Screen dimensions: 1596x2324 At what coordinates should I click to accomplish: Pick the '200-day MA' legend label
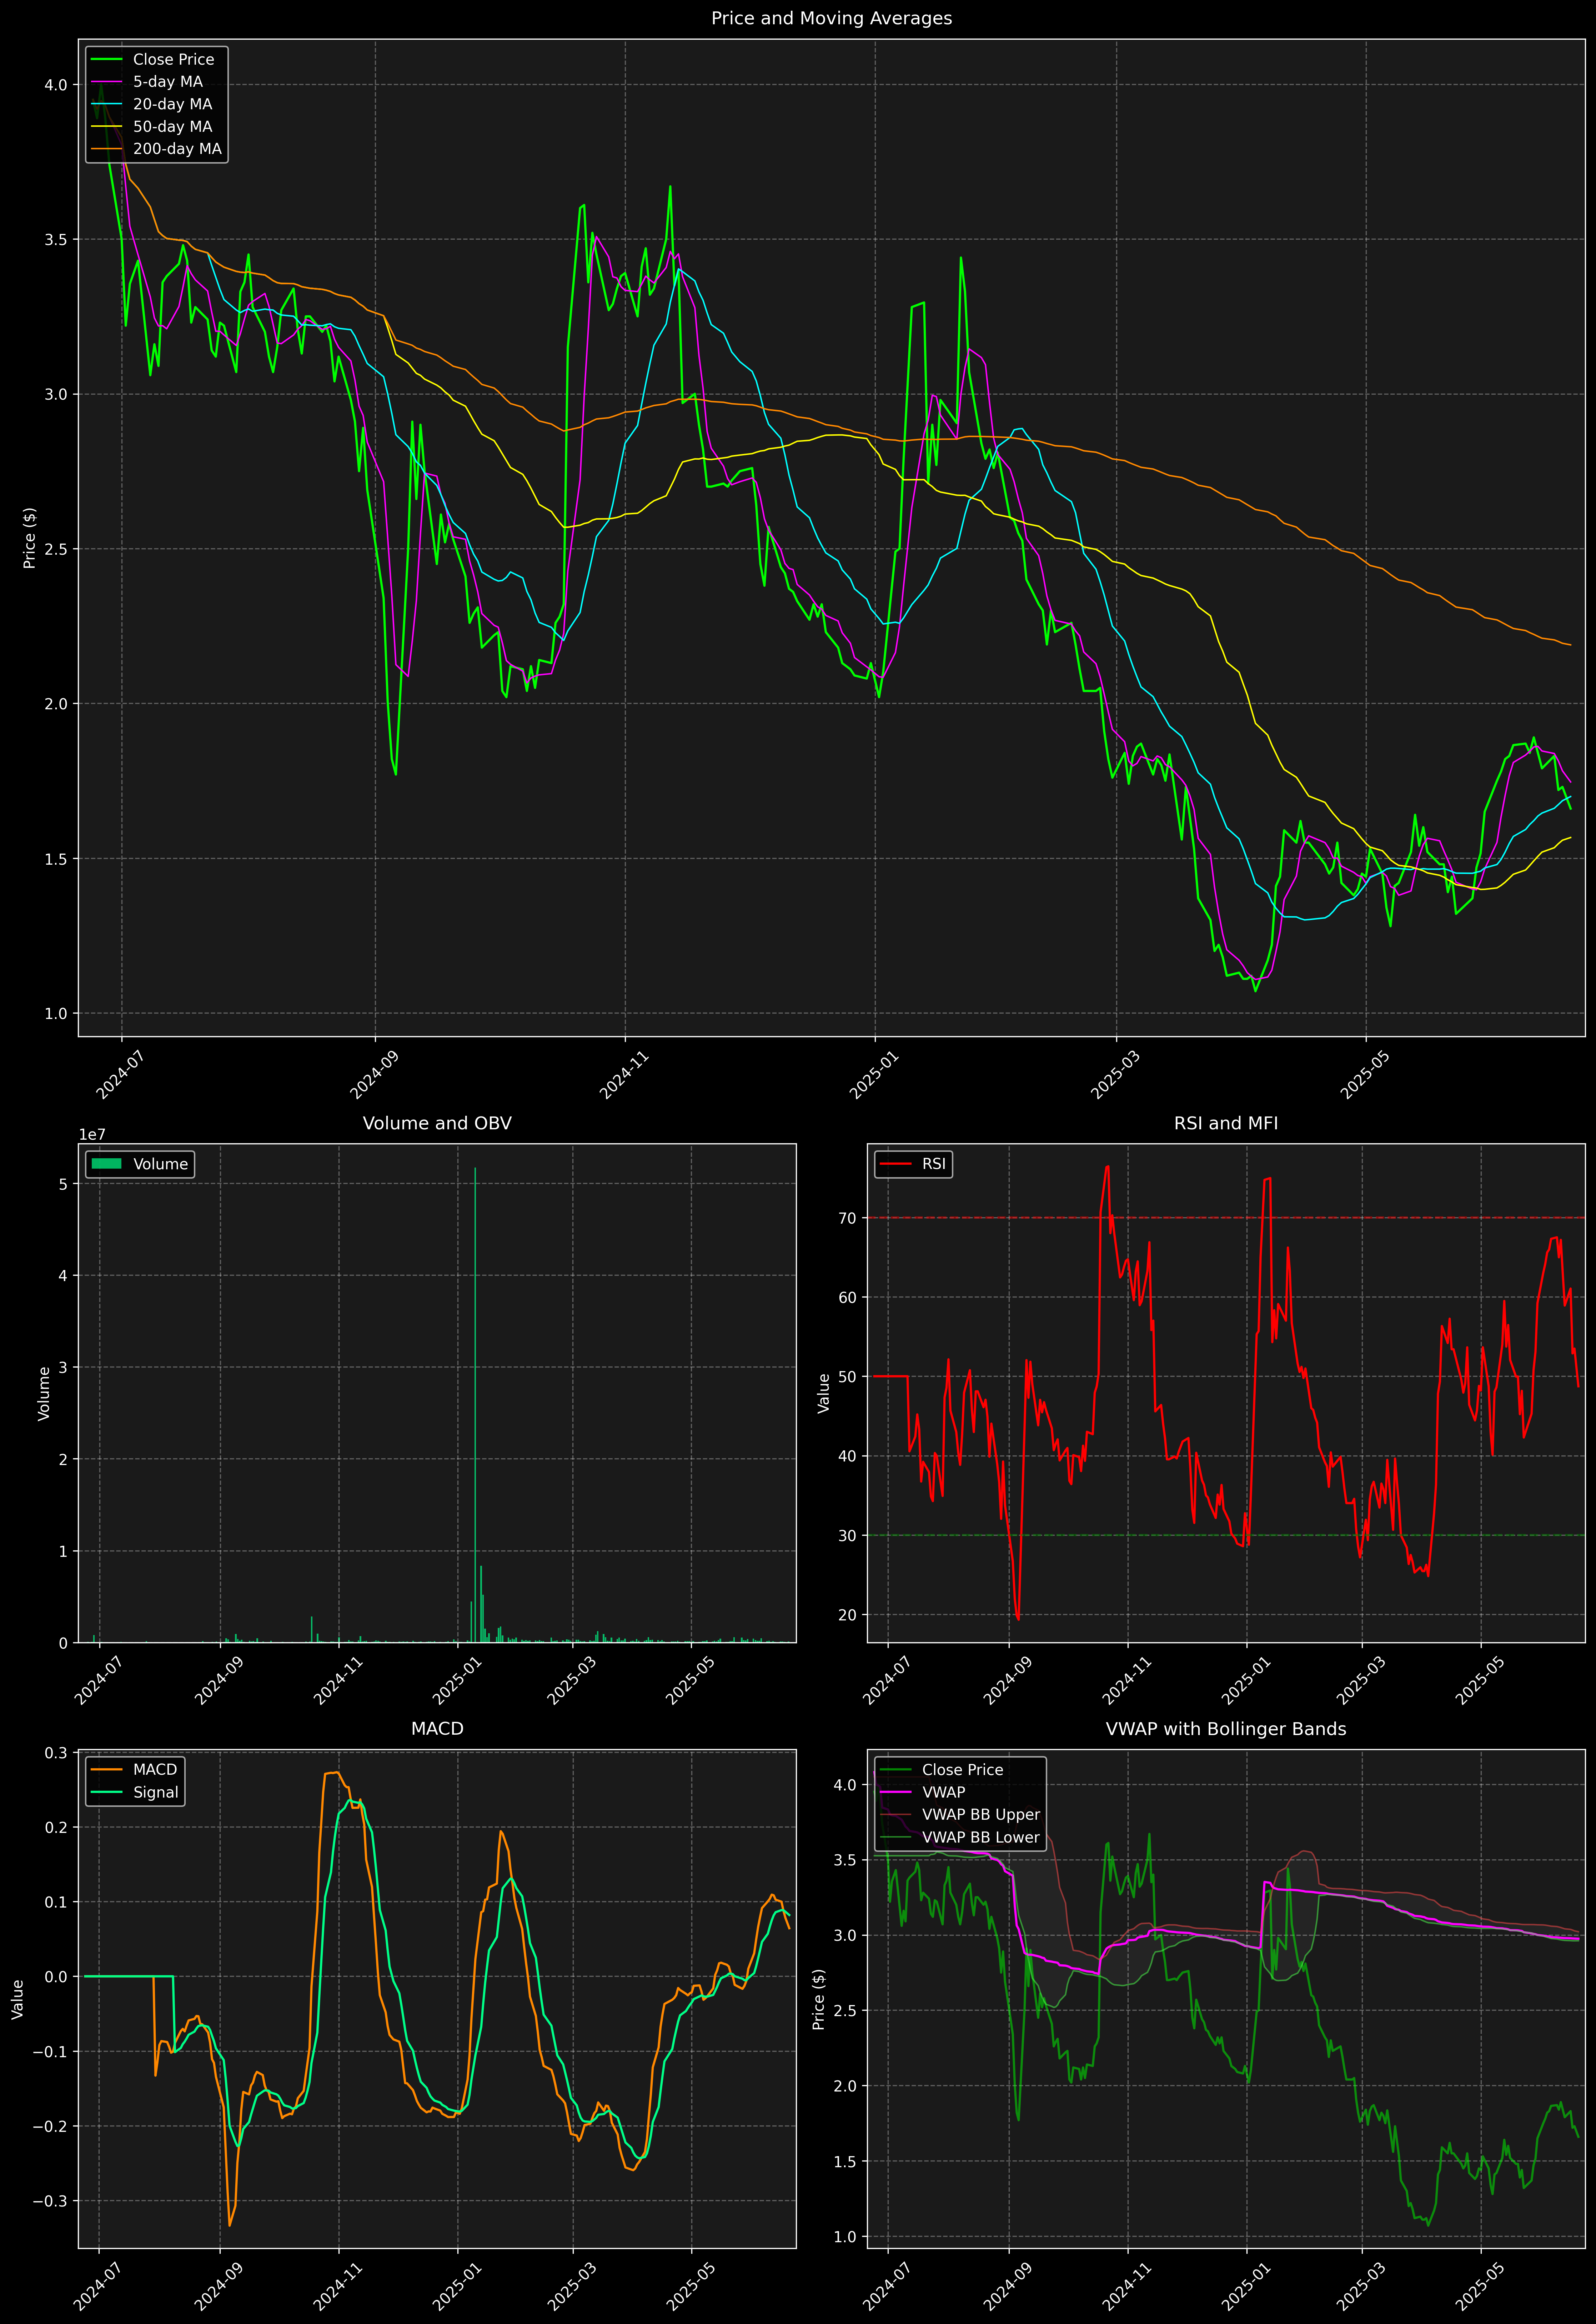pyautogui.click(x=177, y=149)
